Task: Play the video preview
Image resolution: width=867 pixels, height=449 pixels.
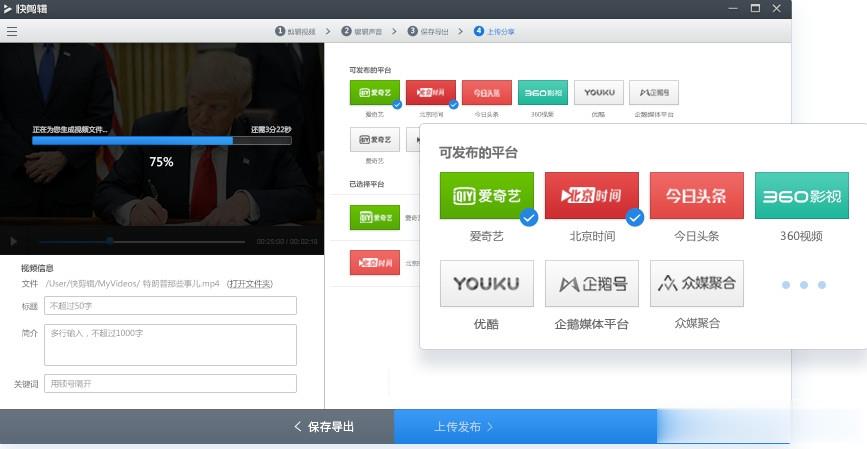Action: [x=13, y=242]
